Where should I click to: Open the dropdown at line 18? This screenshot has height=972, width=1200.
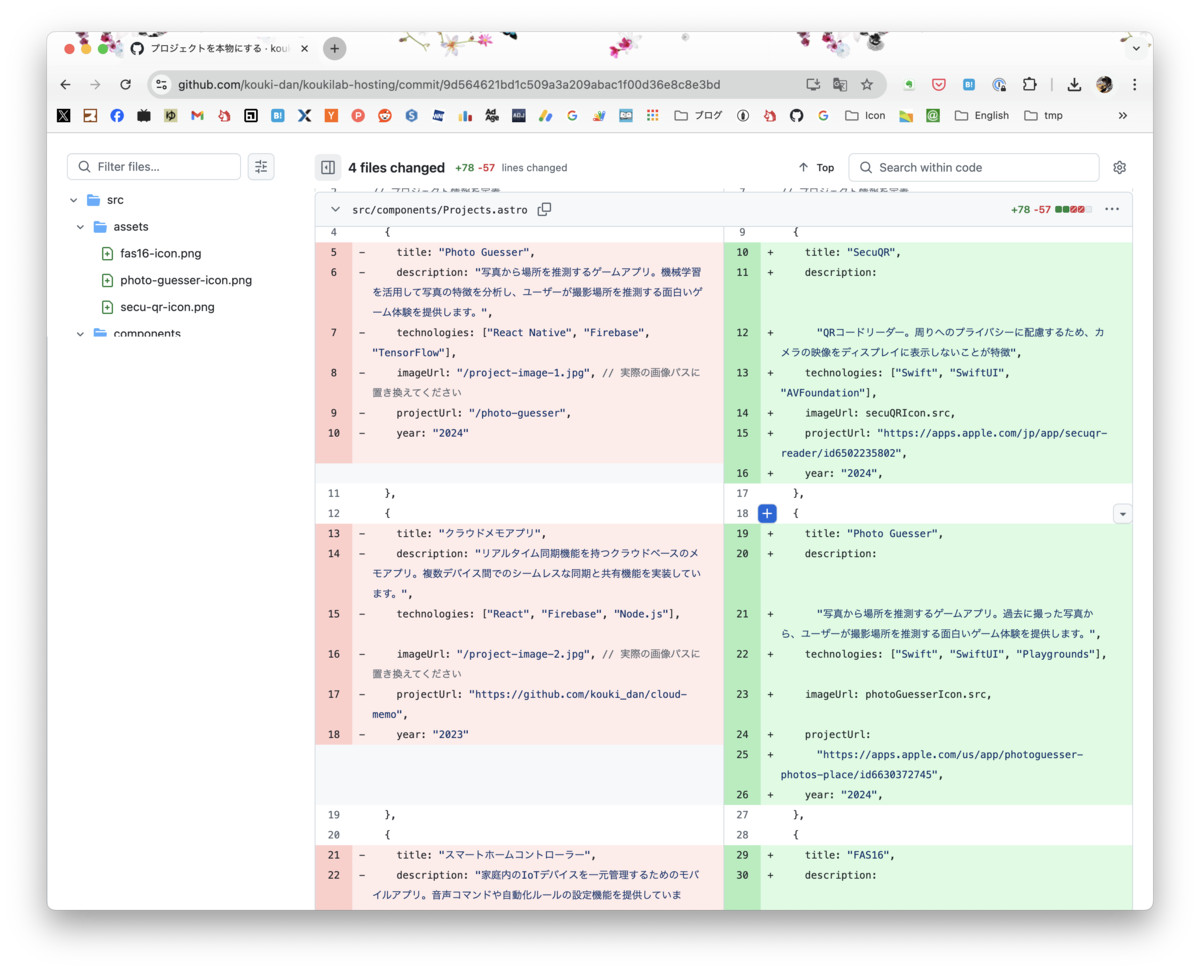click(x=1122, y=513)
